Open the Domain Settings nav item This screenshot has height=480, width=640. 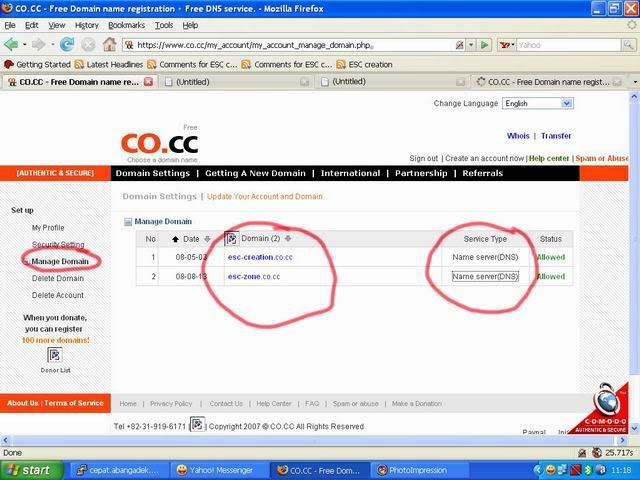click(153, 173)
